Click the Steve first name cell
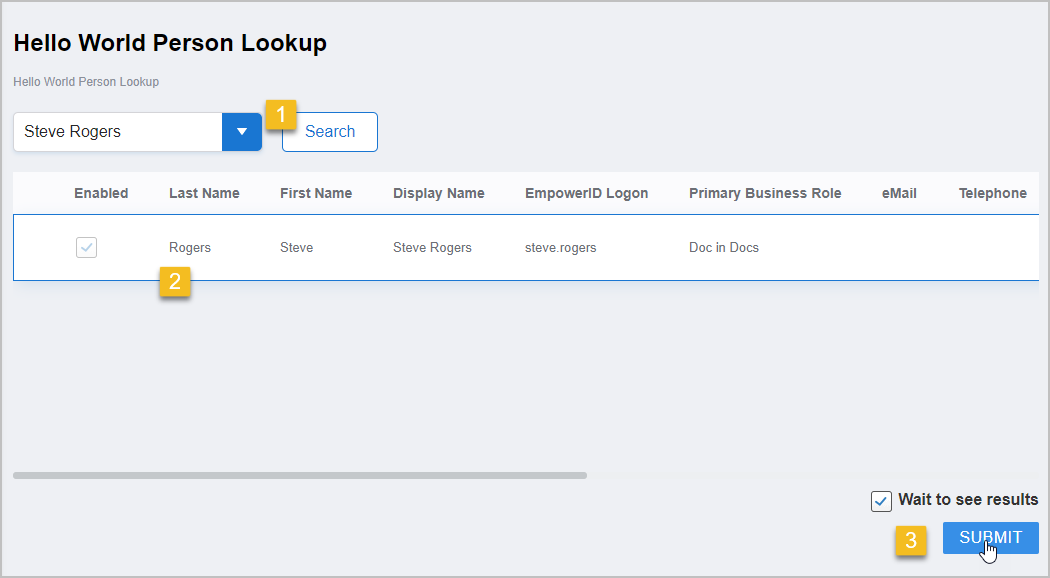1050x578 pixels. click(x=296, y=248)
